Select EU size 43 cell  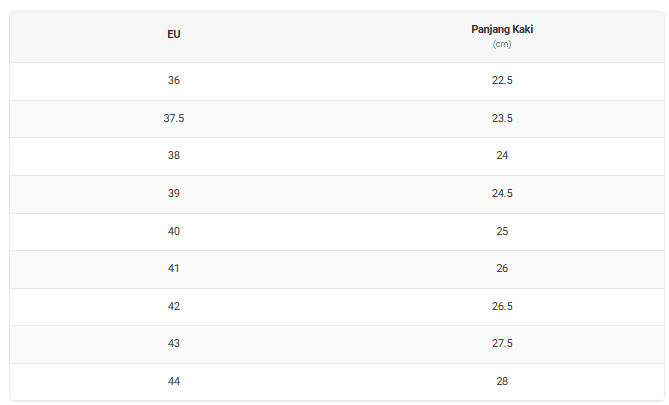174,344
